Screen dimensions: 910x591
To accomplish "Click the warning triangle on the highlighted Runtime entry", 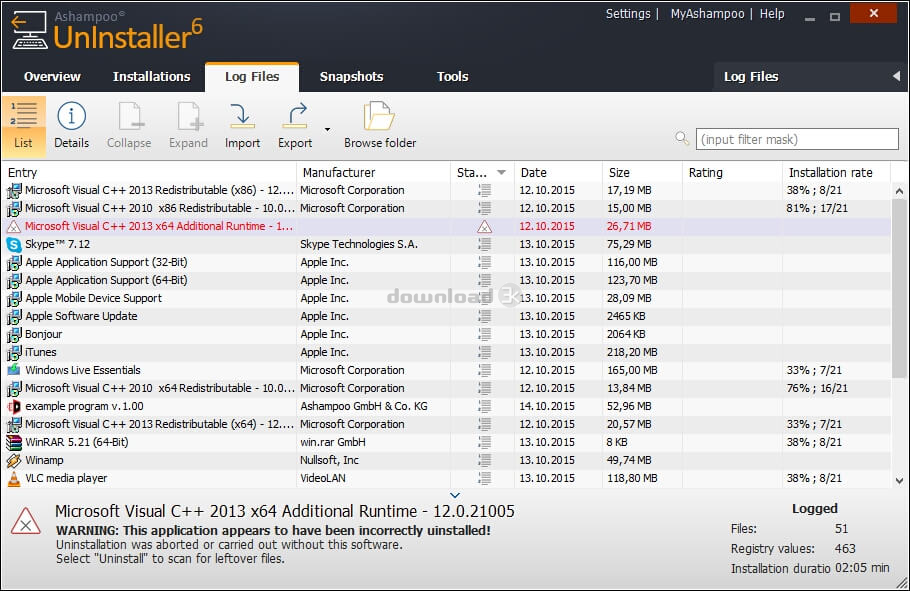I will pyautogui.click(x=12, y=226).
